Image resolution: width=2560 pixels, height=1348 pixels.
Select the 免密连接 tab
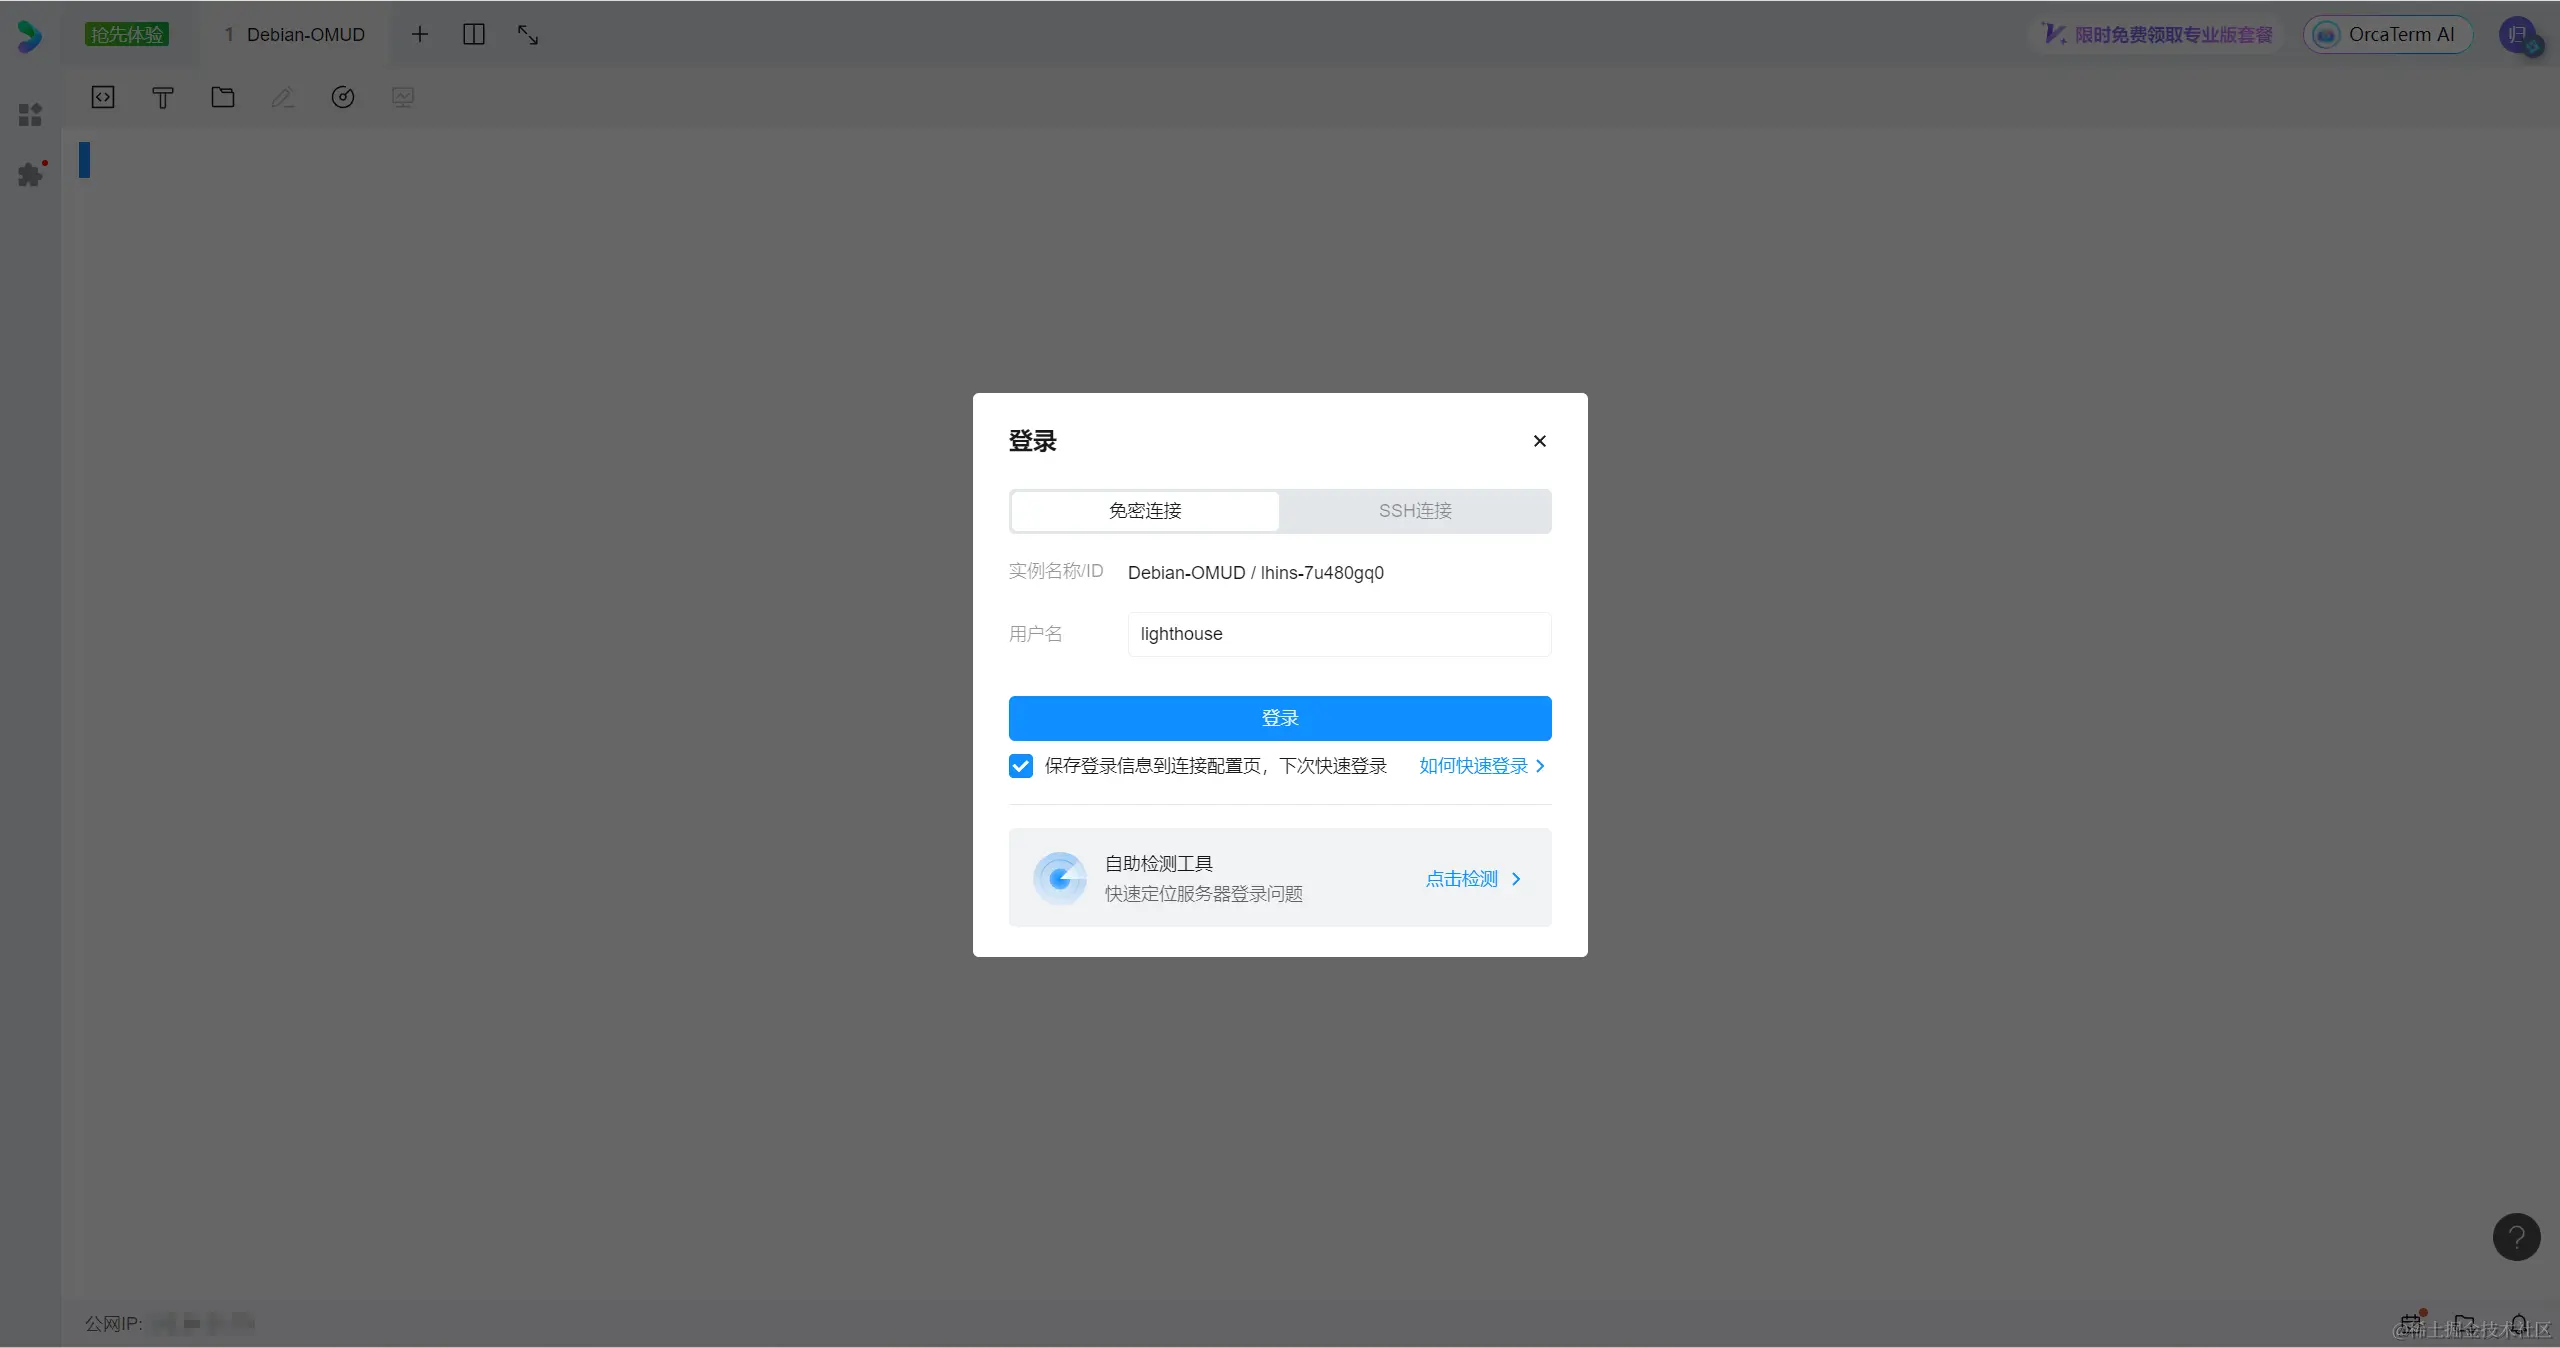click(1145, 511)
